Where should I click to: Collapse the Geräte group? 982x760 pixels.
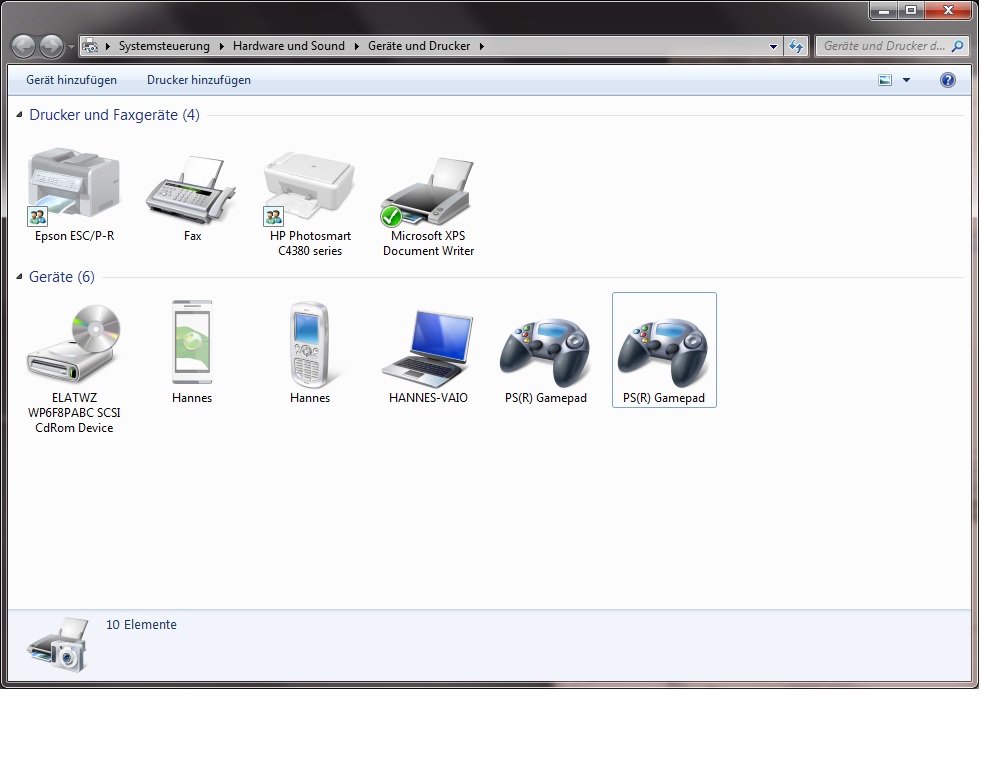coord(19,277)
